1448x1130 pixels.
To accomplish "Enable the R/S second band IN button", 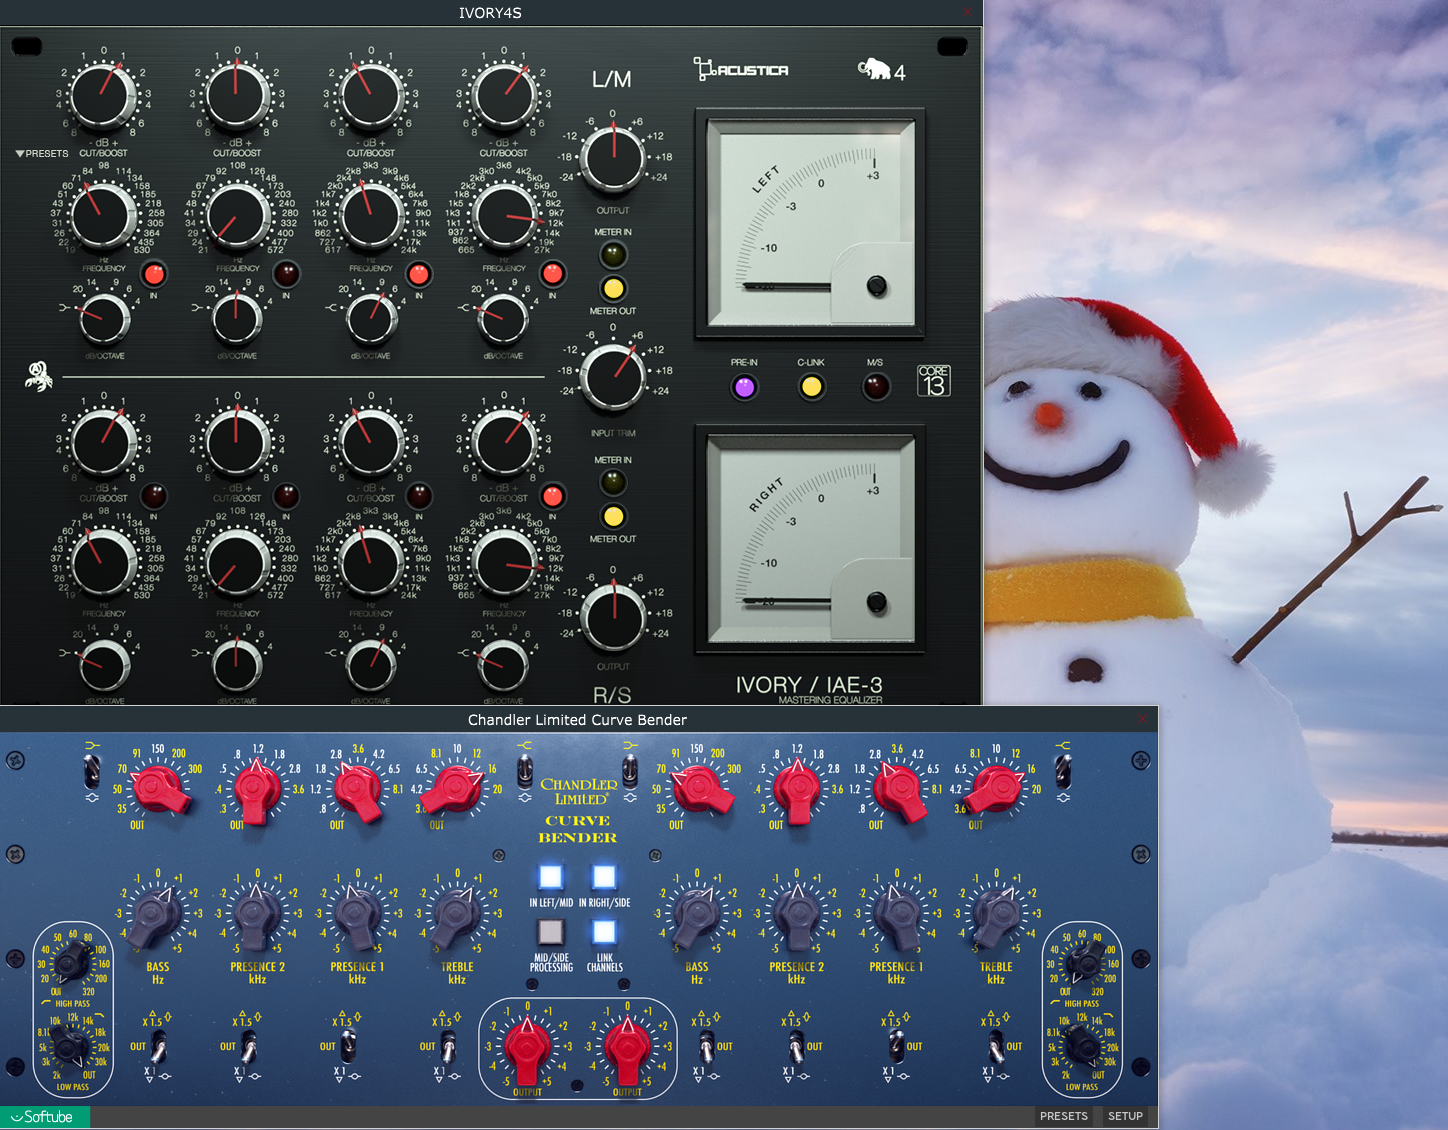I will tap(286, 495).
